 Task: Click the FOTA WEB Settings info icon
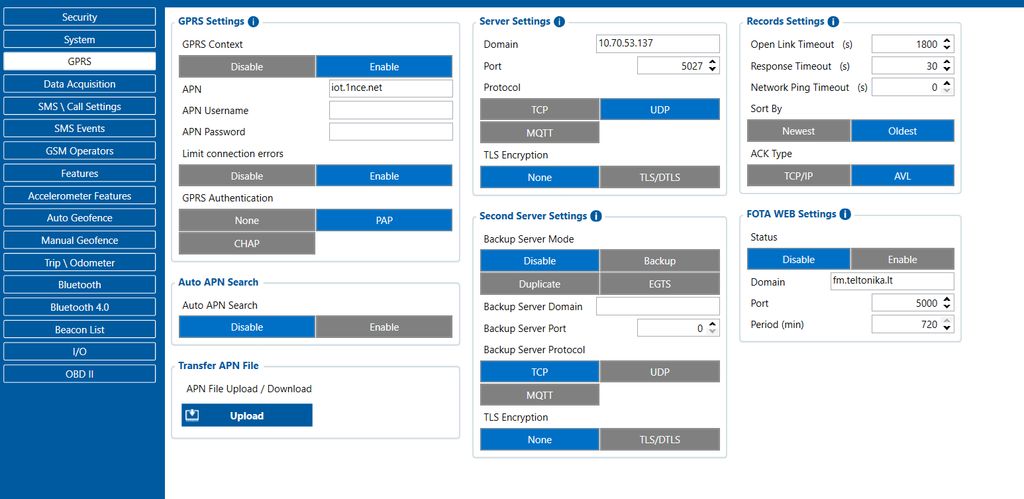click(845, 214)
